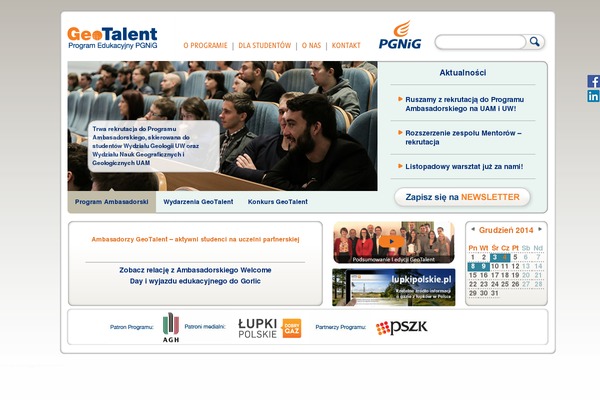Open the lupkipolskie.pl banner
Image resolution: width=600 pixels, height=400 pixels.
pyautogui.click(x=394, y=287)
